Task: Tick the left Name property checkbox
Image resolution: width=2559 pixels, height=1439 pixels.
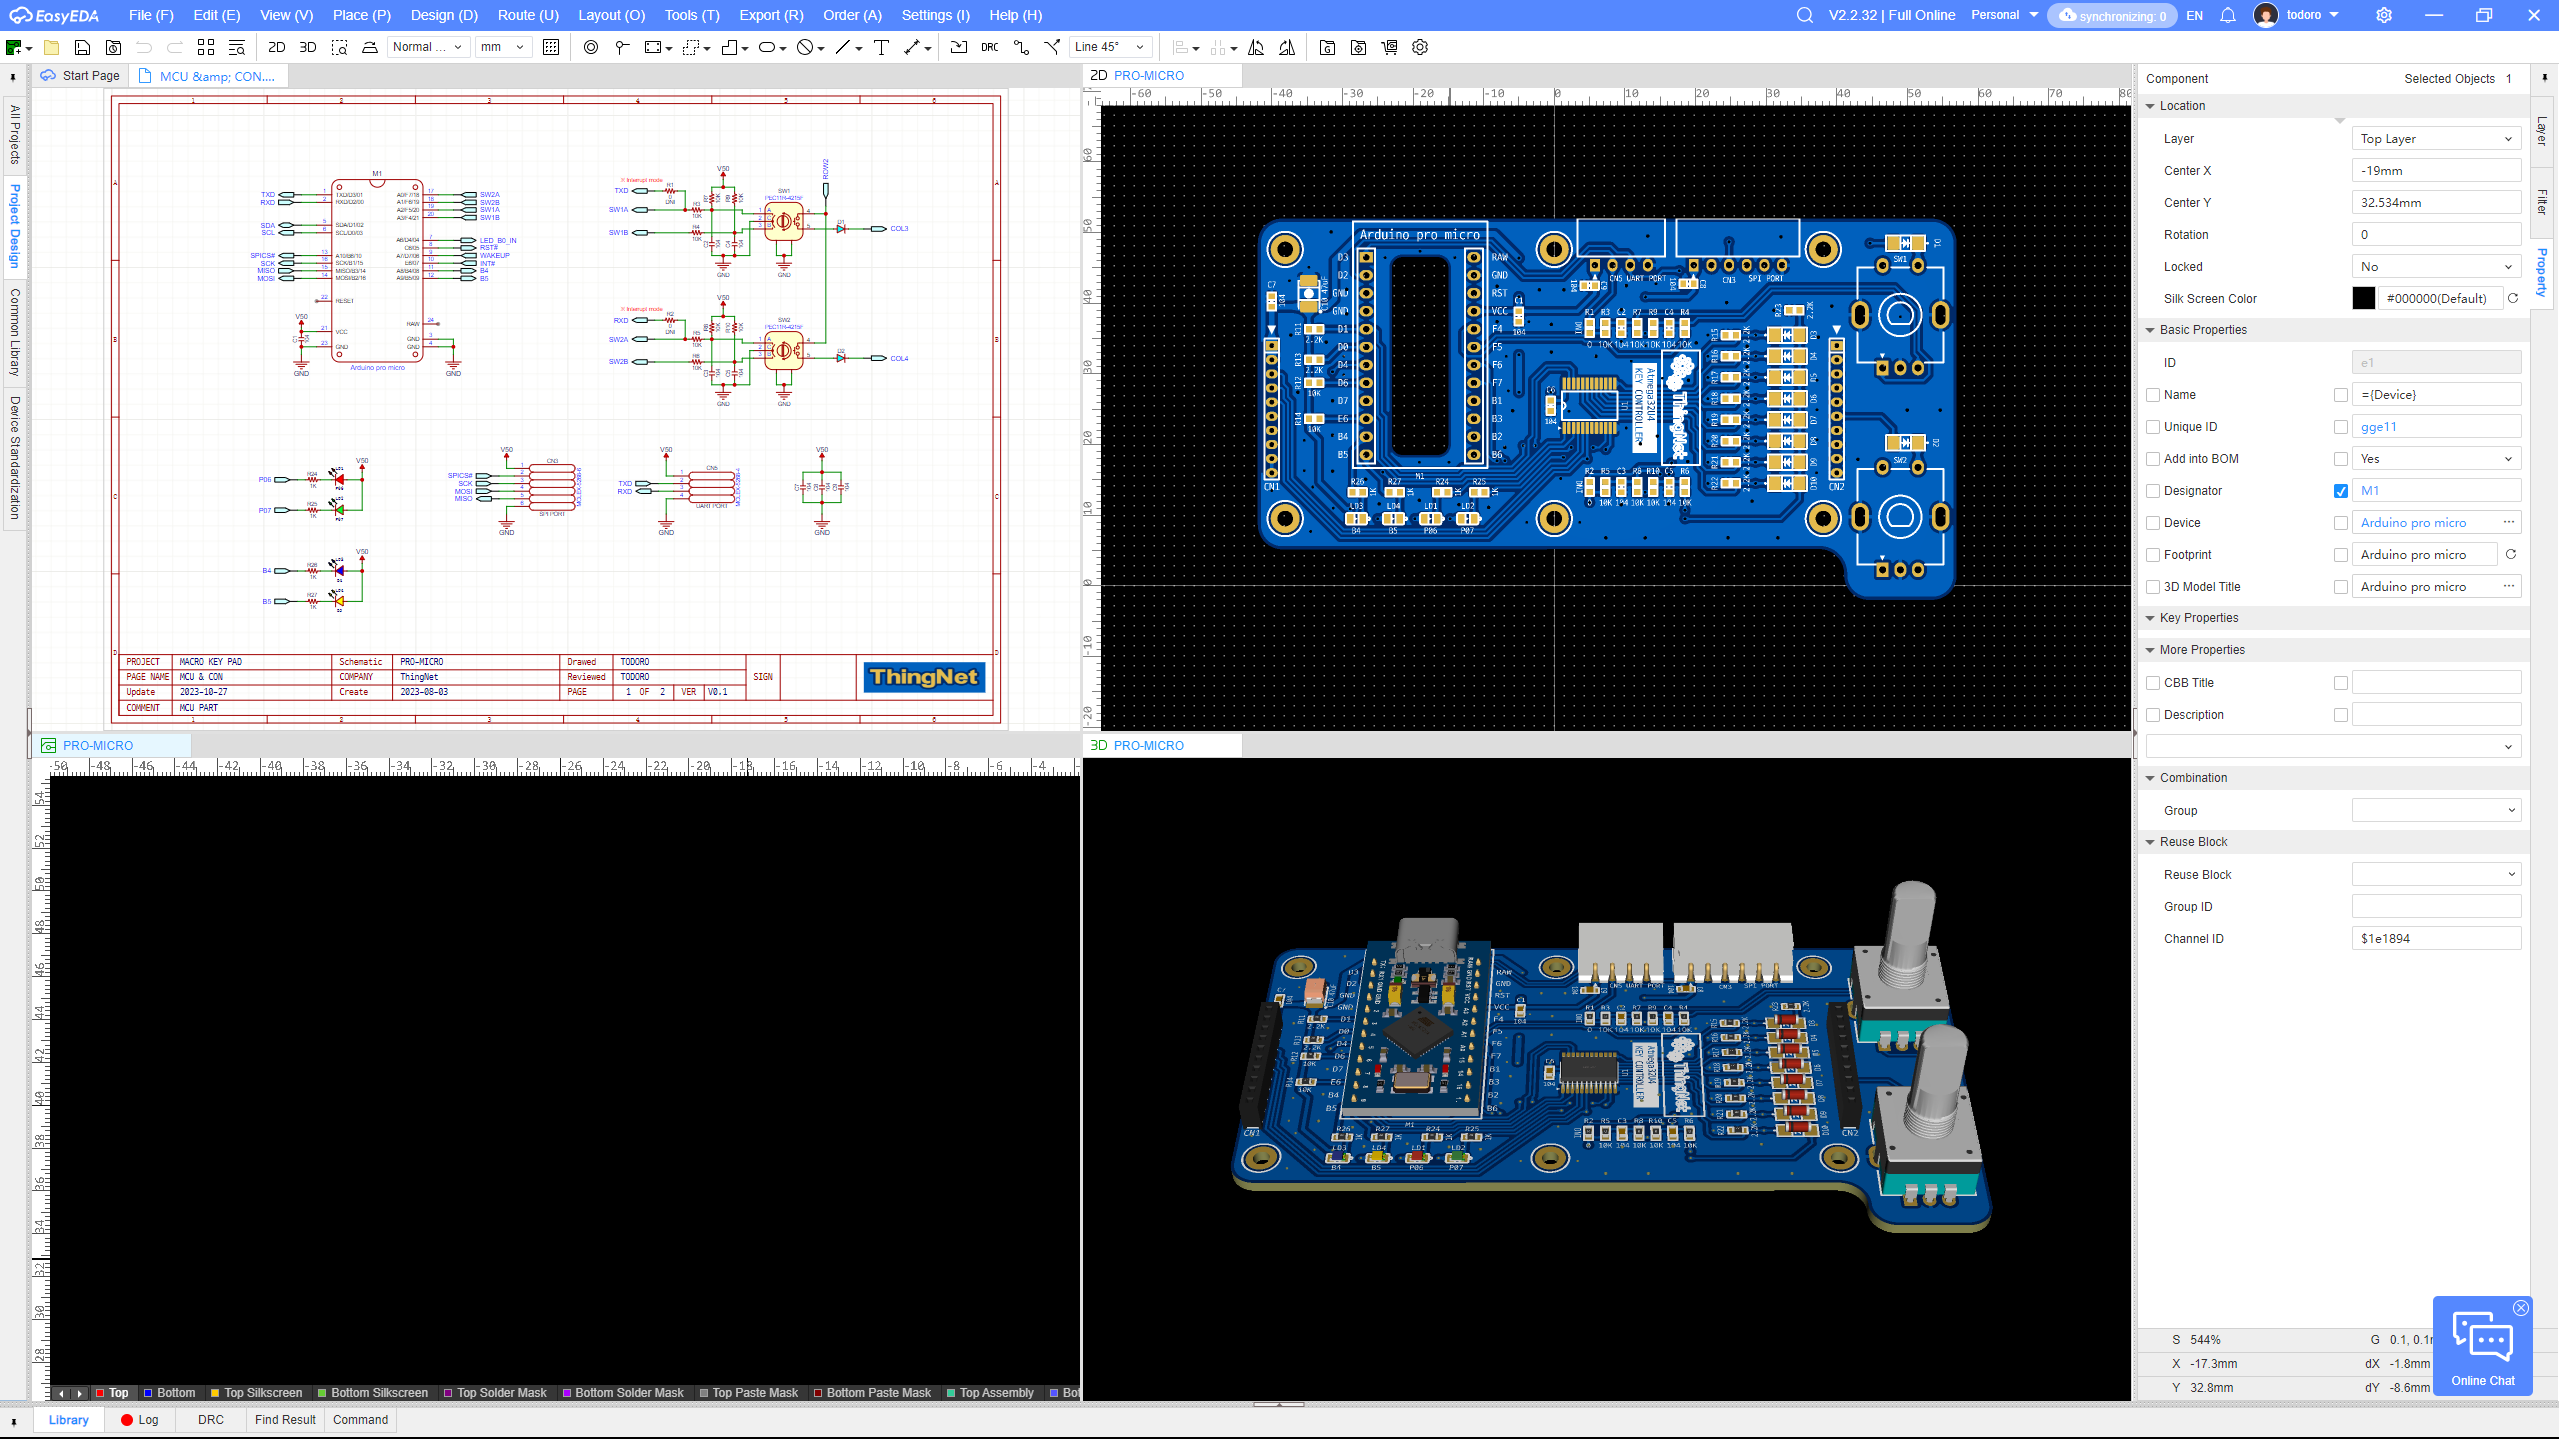Action: [2153, 395]
